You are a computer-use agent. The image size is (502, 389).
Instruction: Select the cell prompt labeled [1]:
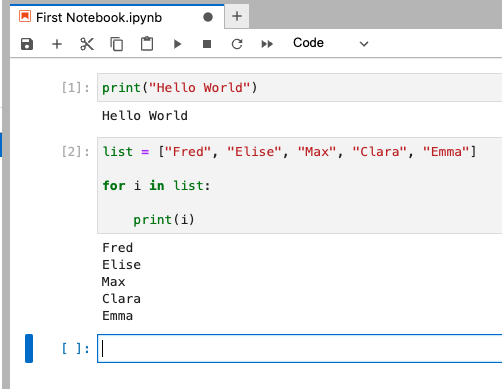click(x=76, y=88)
